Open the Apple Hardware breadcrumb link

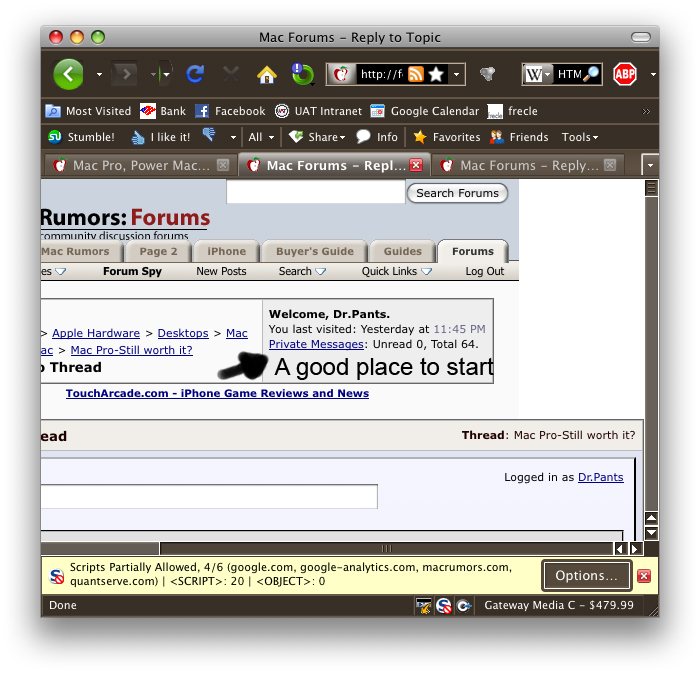click(x=96, y=333)
